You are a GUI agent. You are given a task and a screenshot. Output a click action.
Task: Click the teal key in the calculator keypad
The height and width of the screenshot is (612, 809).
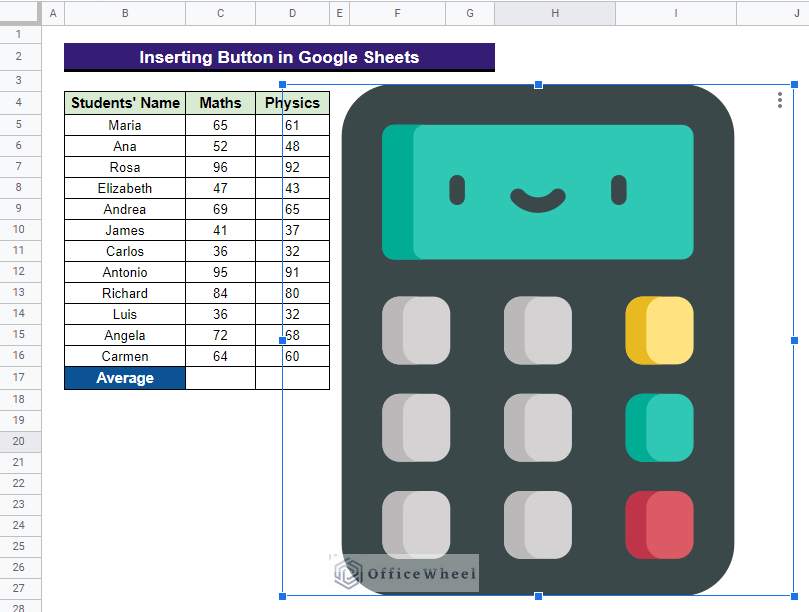tap(659, 428)
